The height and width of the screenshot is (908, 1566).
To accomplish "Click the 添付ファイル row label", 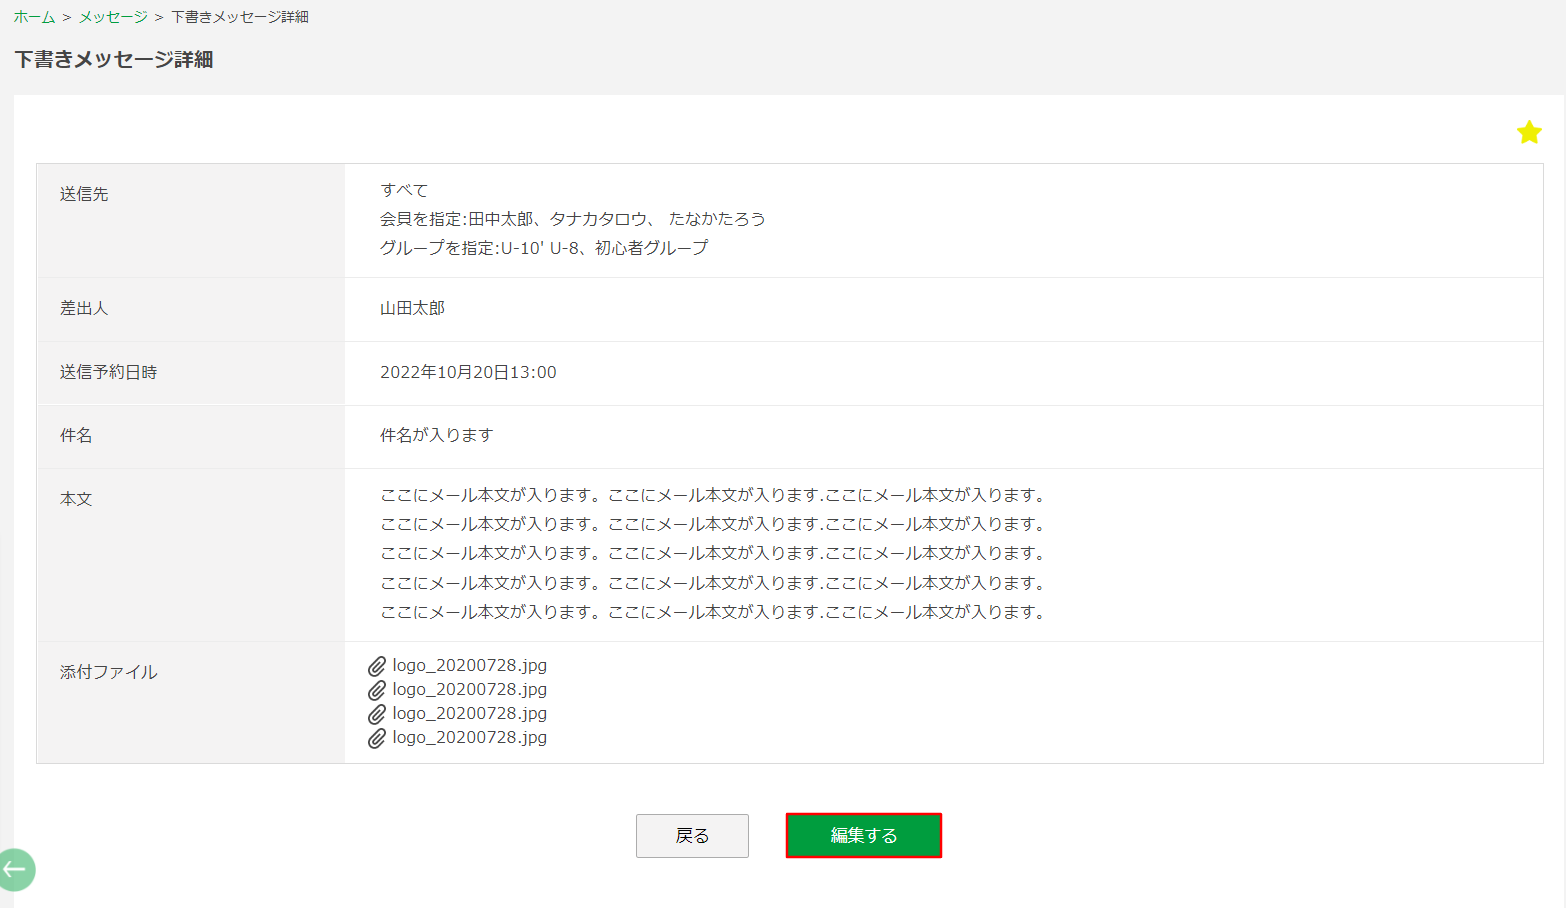I will [108, 672].
